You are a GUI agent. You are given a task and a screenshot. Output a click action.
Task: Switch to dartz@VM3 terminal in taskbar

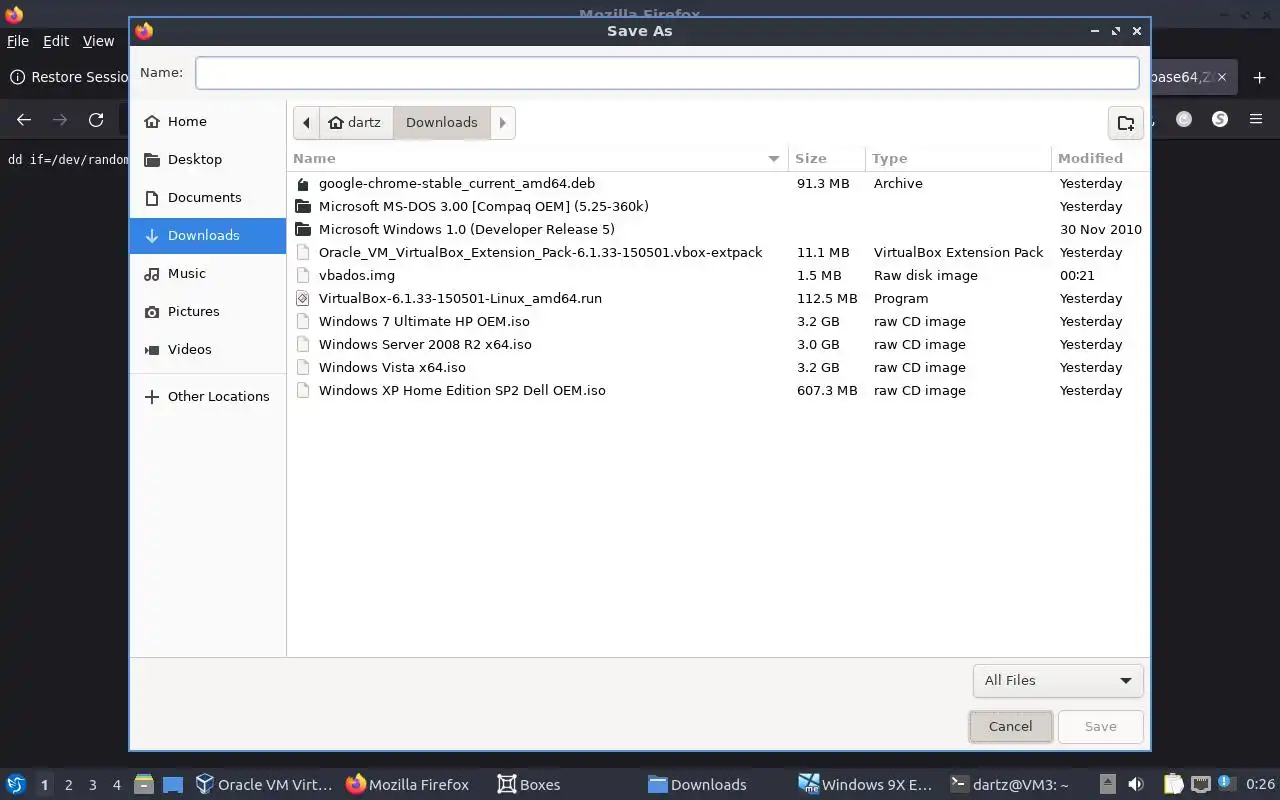pyautogui.click(x=1010, y=784)
